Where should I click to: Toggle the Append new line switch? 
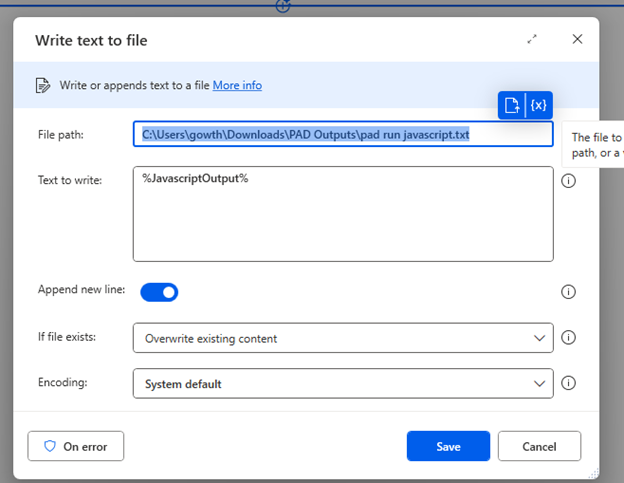[159, 292]
